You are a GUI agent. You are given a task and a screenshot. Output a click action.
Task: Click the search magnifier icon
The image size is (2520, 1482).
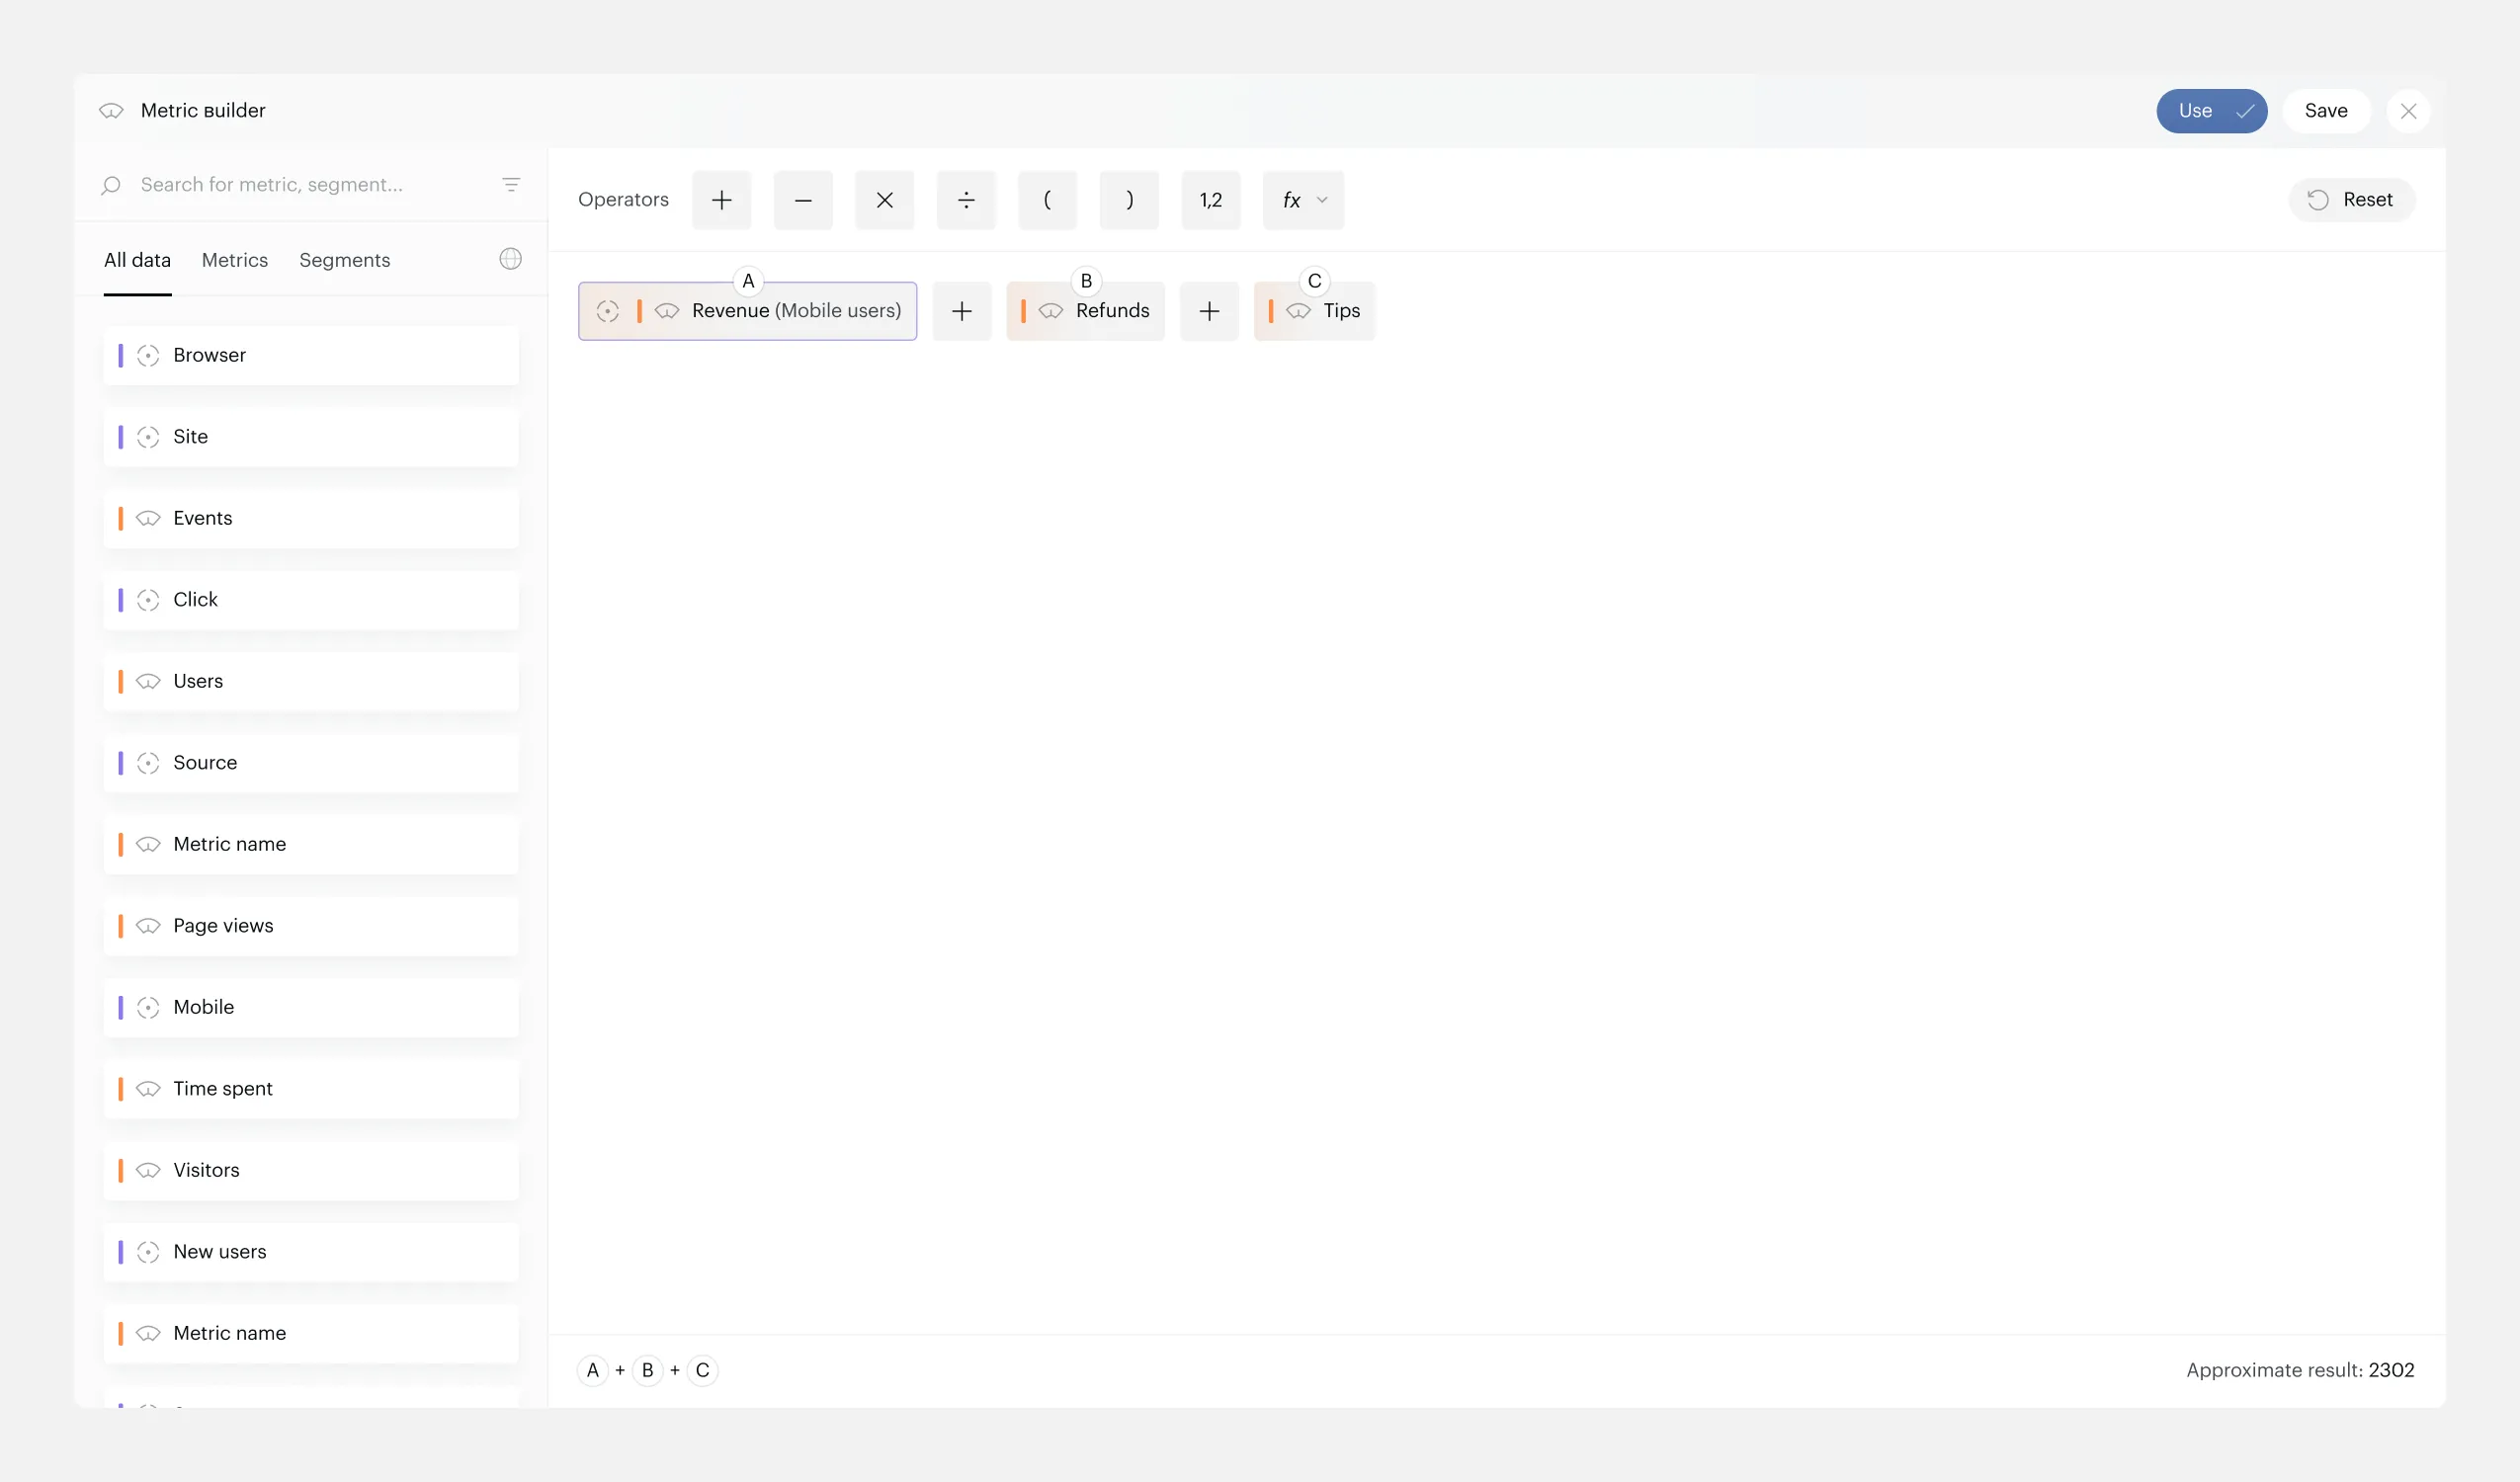pyautogui.click(x=111, y=185)
